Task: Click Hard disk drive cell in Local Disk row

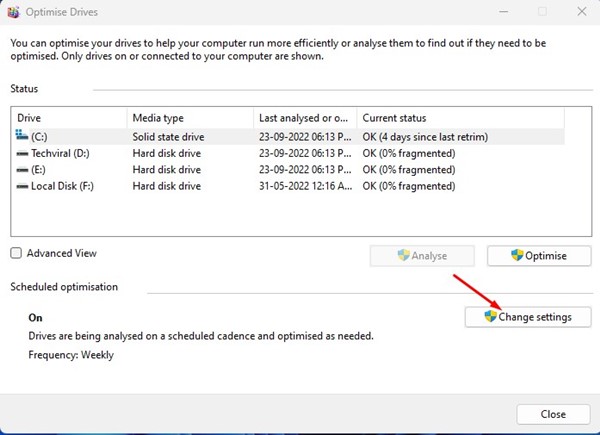Action: click(x=167, y=186)
